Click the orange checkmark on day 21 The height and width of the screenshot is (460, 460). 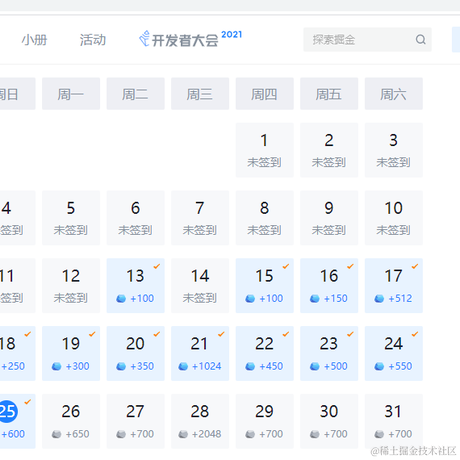tap(221, 334)
